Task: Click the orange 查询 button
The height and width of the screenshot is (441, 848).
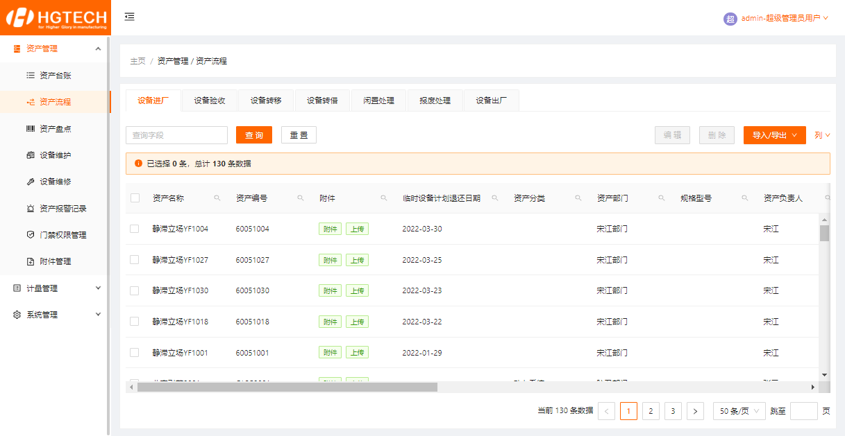Action: coord(254,135)
